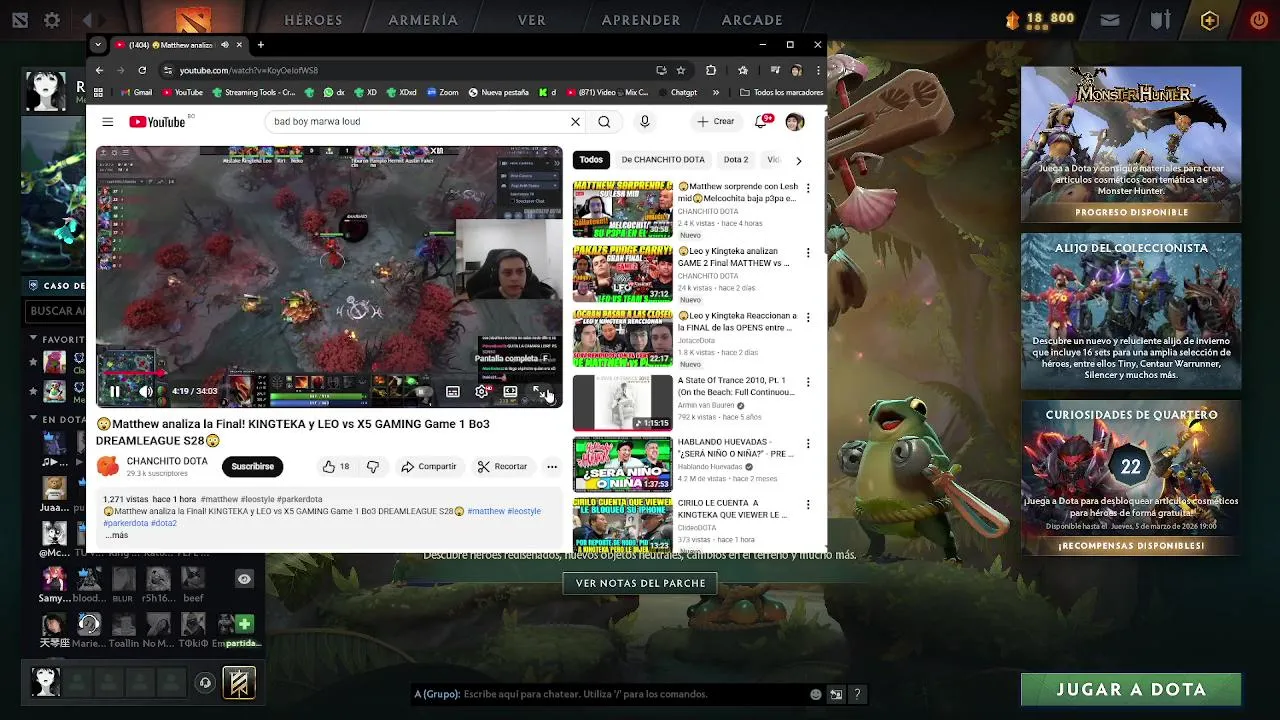Open the chat help question mark
The height and width of the screenshot is (720, 1280).
[x=857, y=694]
